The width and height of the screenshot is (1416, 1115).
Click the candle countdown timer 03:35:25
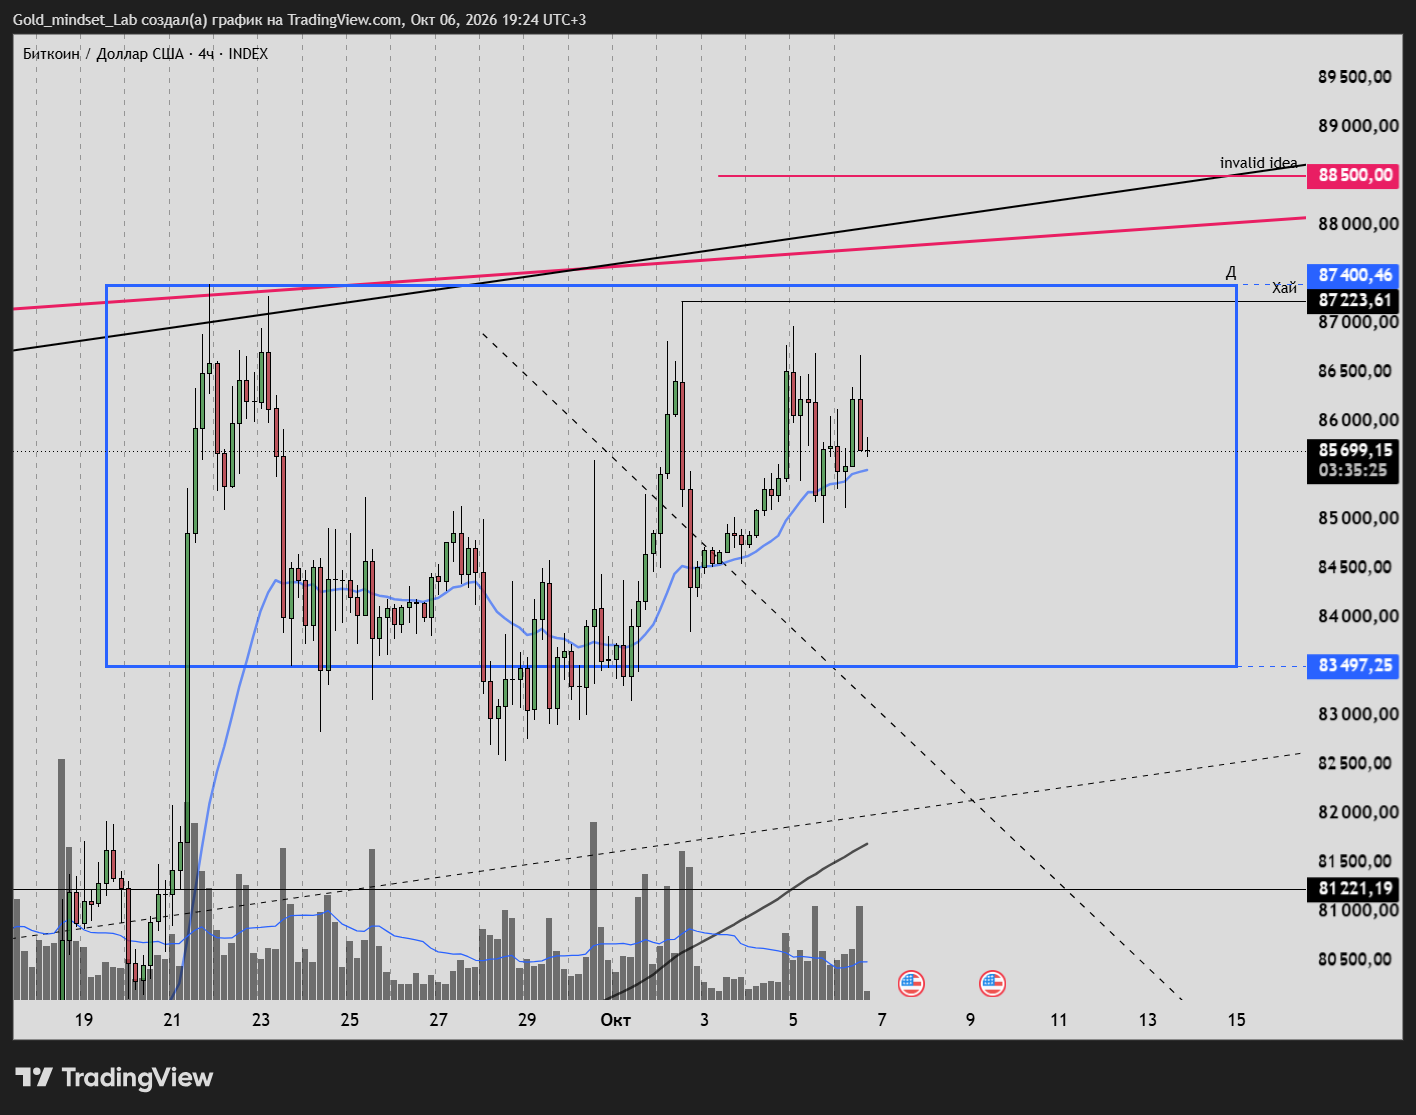click(1353, 471)
